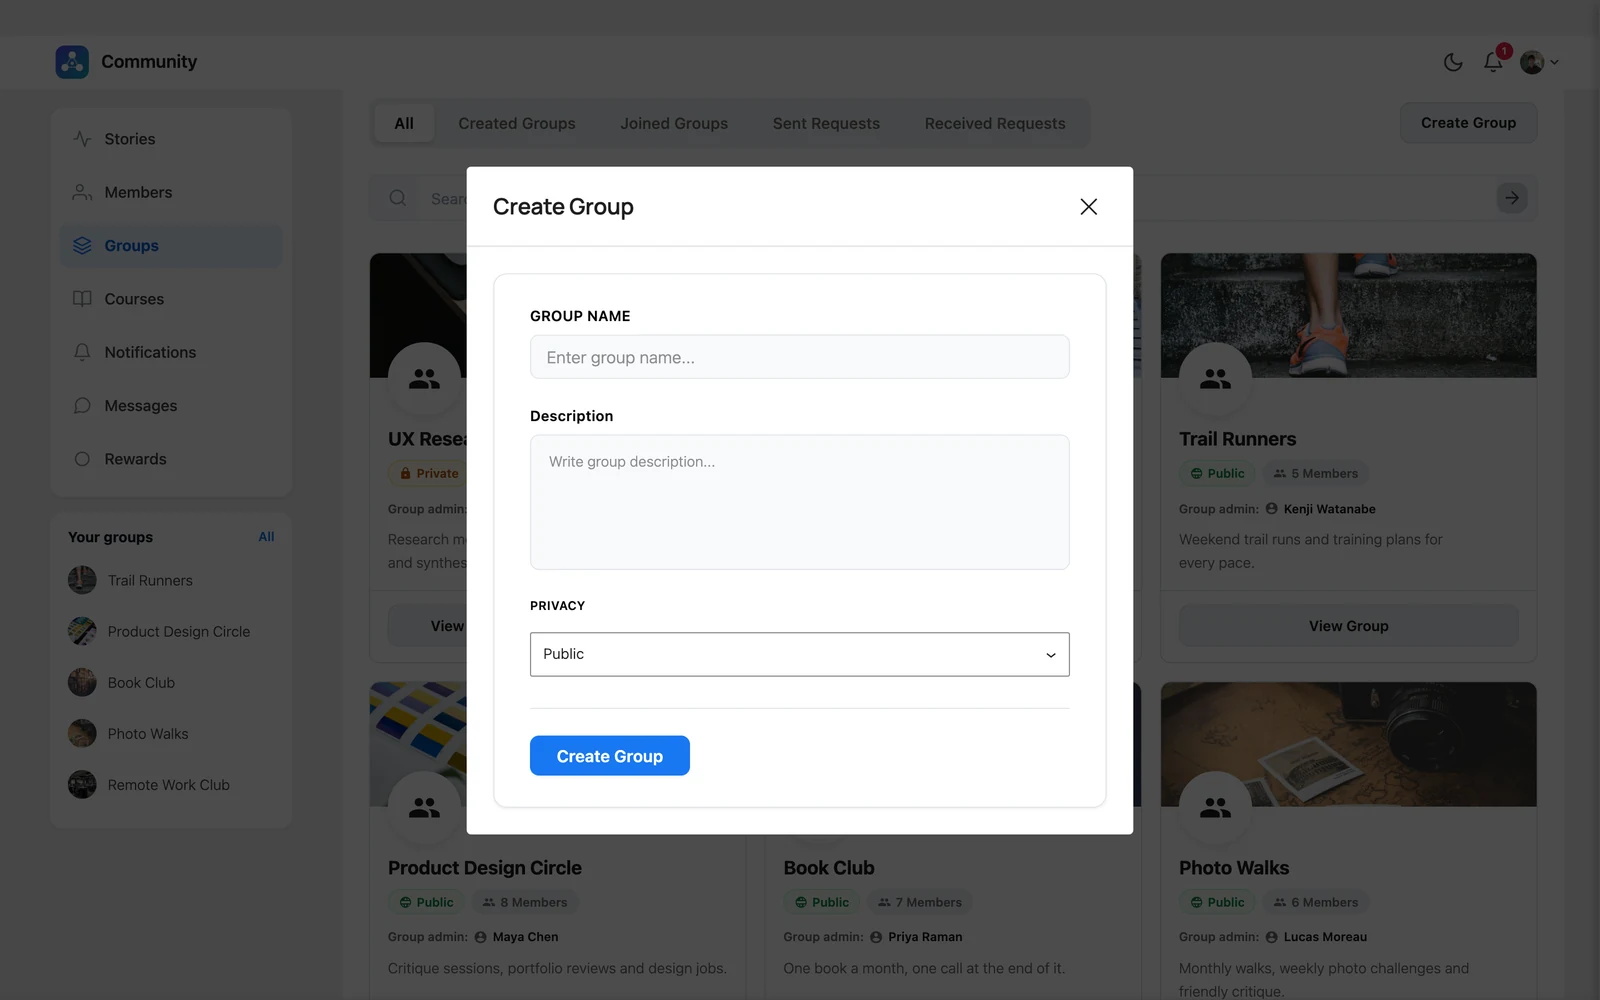Image resolution: width=1600 pixels, height=1000 pixels.
Task: Open Stories from the sidebar
Action: [171, 139]
